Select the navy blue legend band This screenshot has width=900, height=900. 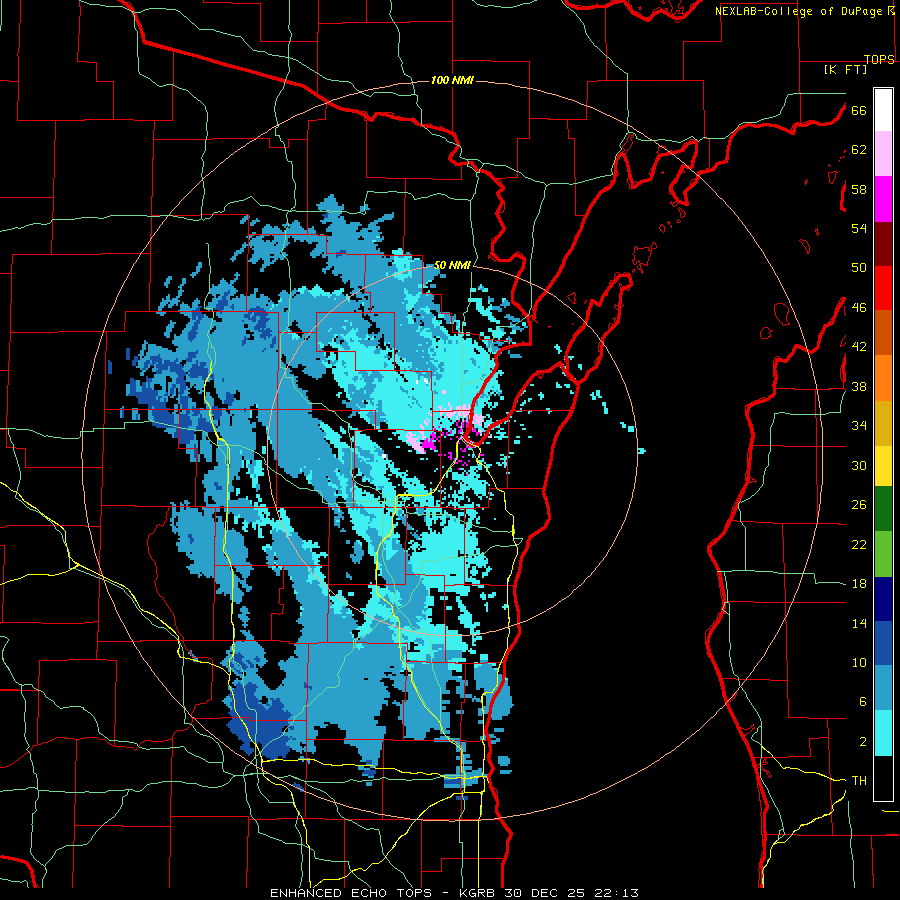point(883,599)
